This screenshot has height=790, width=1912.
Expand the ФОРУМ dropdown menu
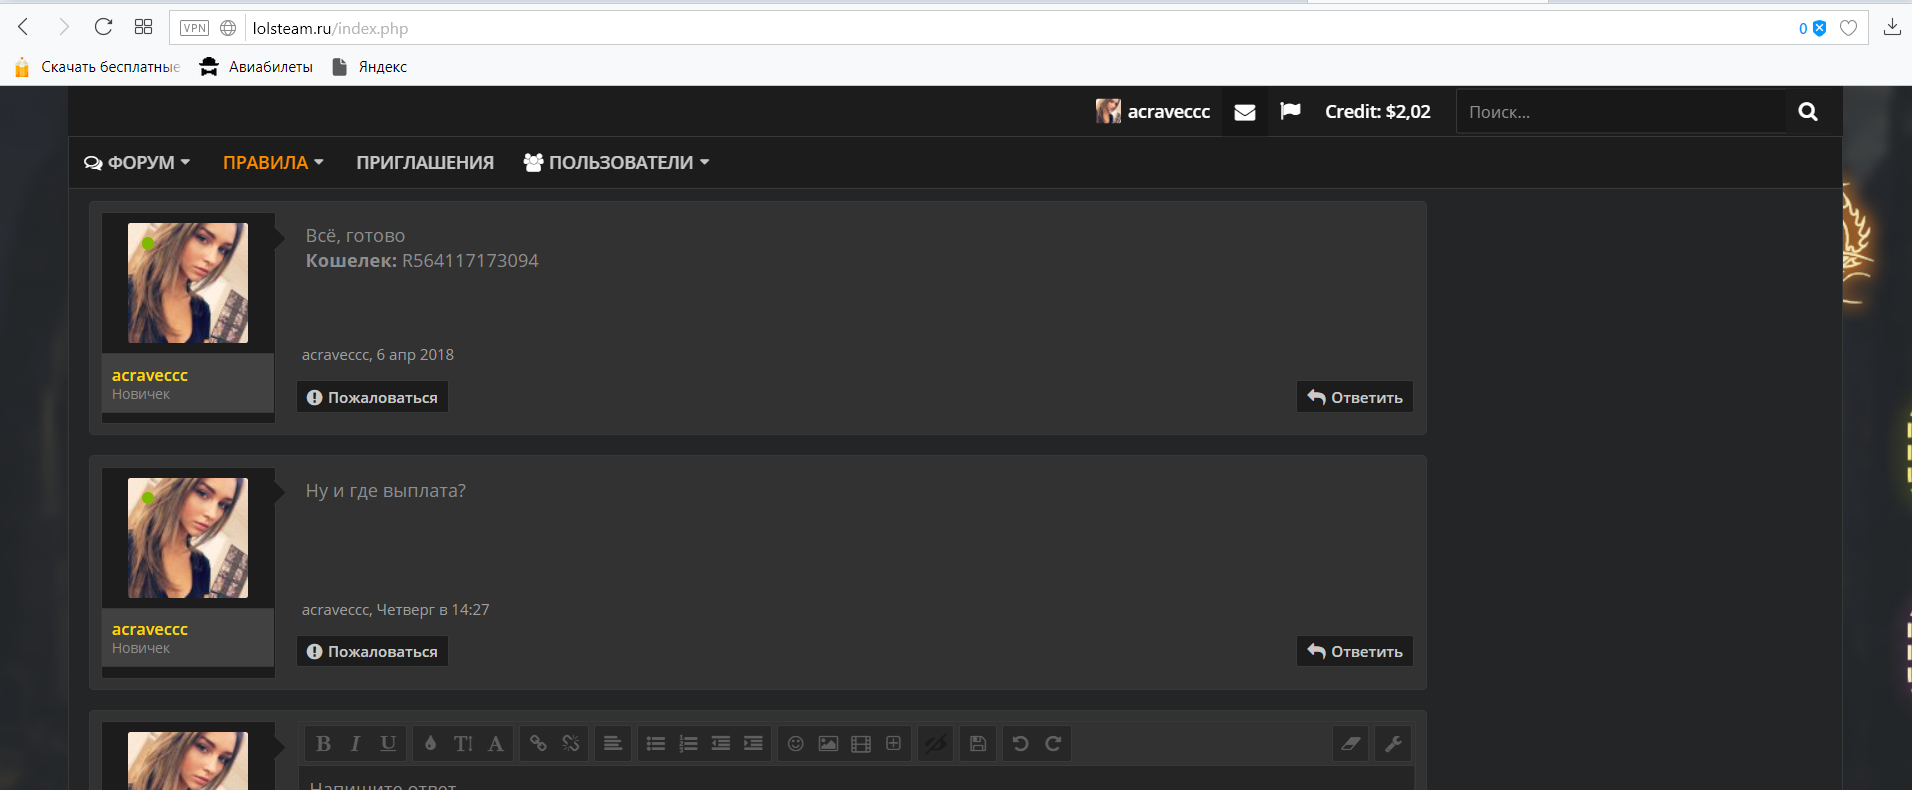[x=138, y=163]
